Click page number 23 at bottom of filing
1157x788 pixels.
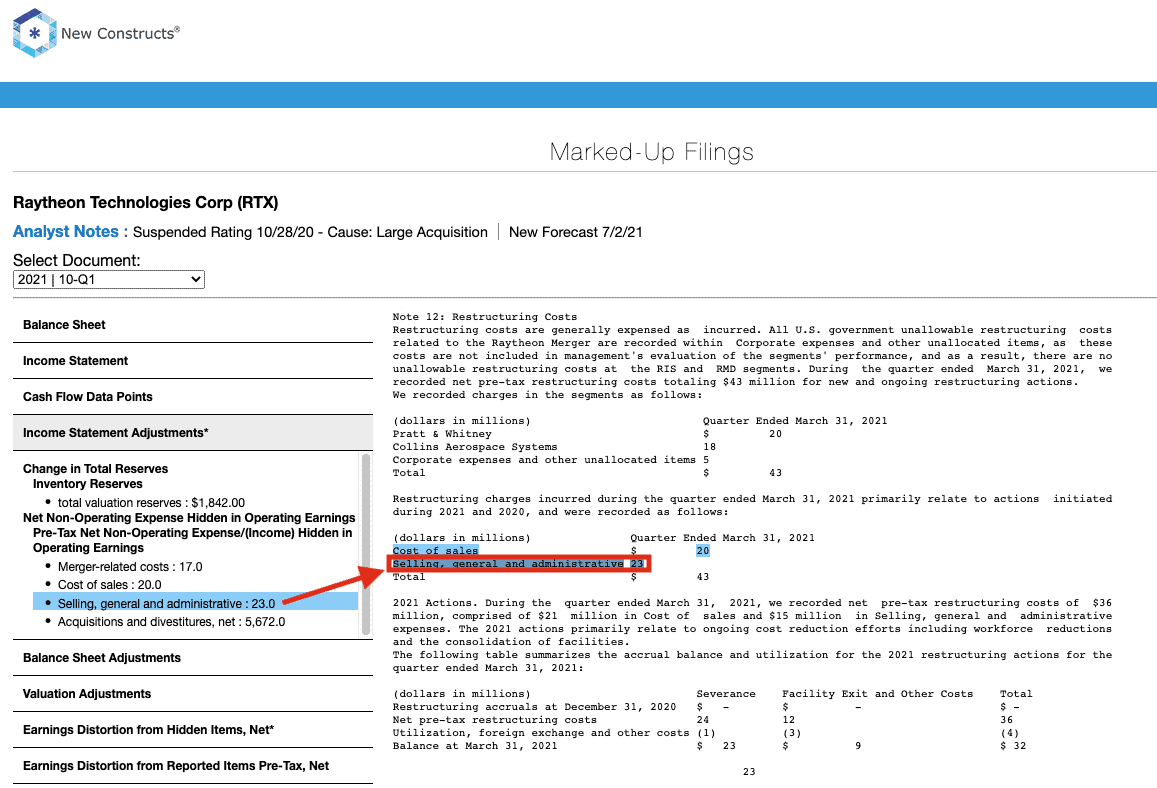tap(749, 772)
